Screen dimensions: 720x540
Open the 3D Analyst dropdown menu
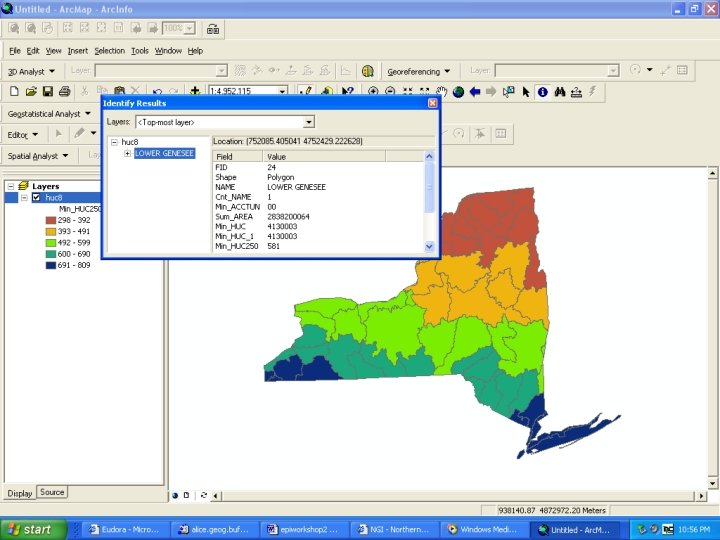[x=31, y=72]
